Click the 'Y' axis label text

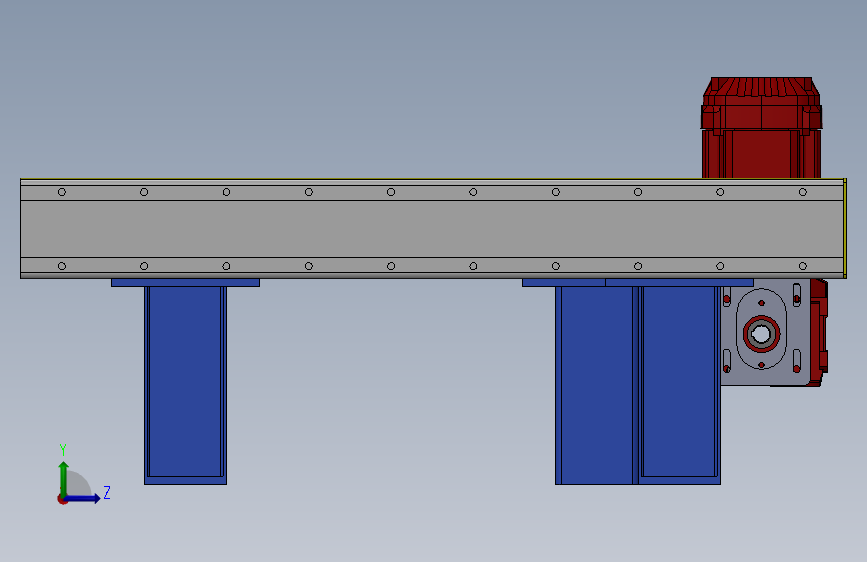click(x=63, y=450)
